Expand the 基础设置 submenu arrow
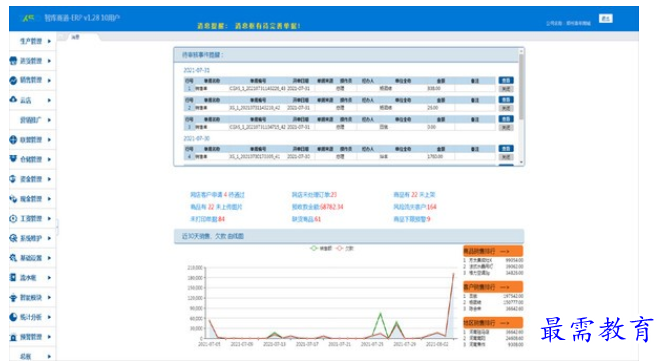The image size is (662, 361). (49, 258)
